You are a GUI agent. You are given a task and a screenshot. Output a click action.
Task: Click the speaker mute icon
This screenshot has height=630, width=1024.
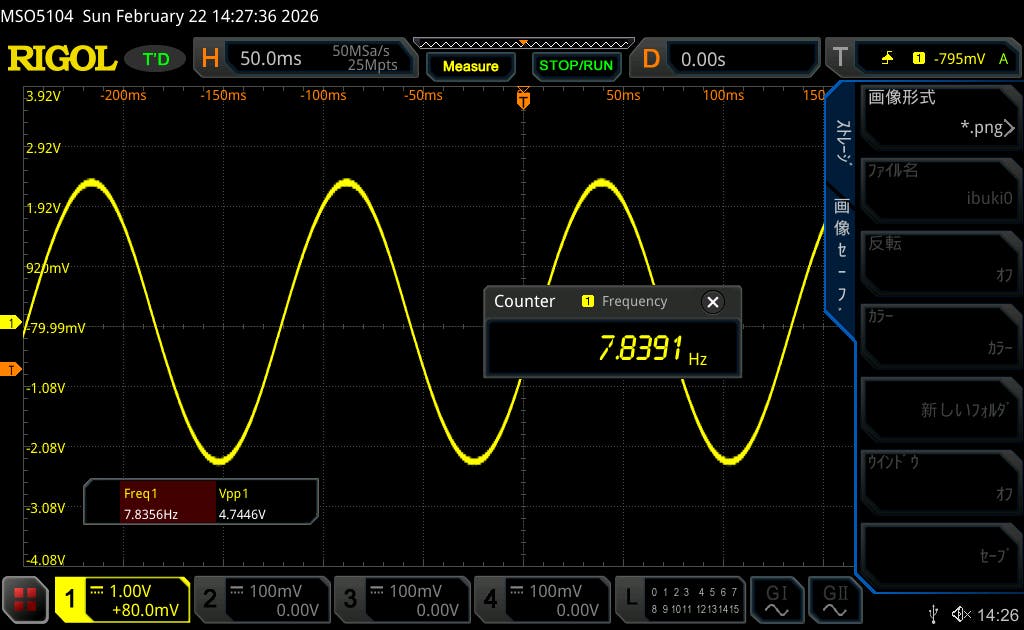(x=961, y=613)
